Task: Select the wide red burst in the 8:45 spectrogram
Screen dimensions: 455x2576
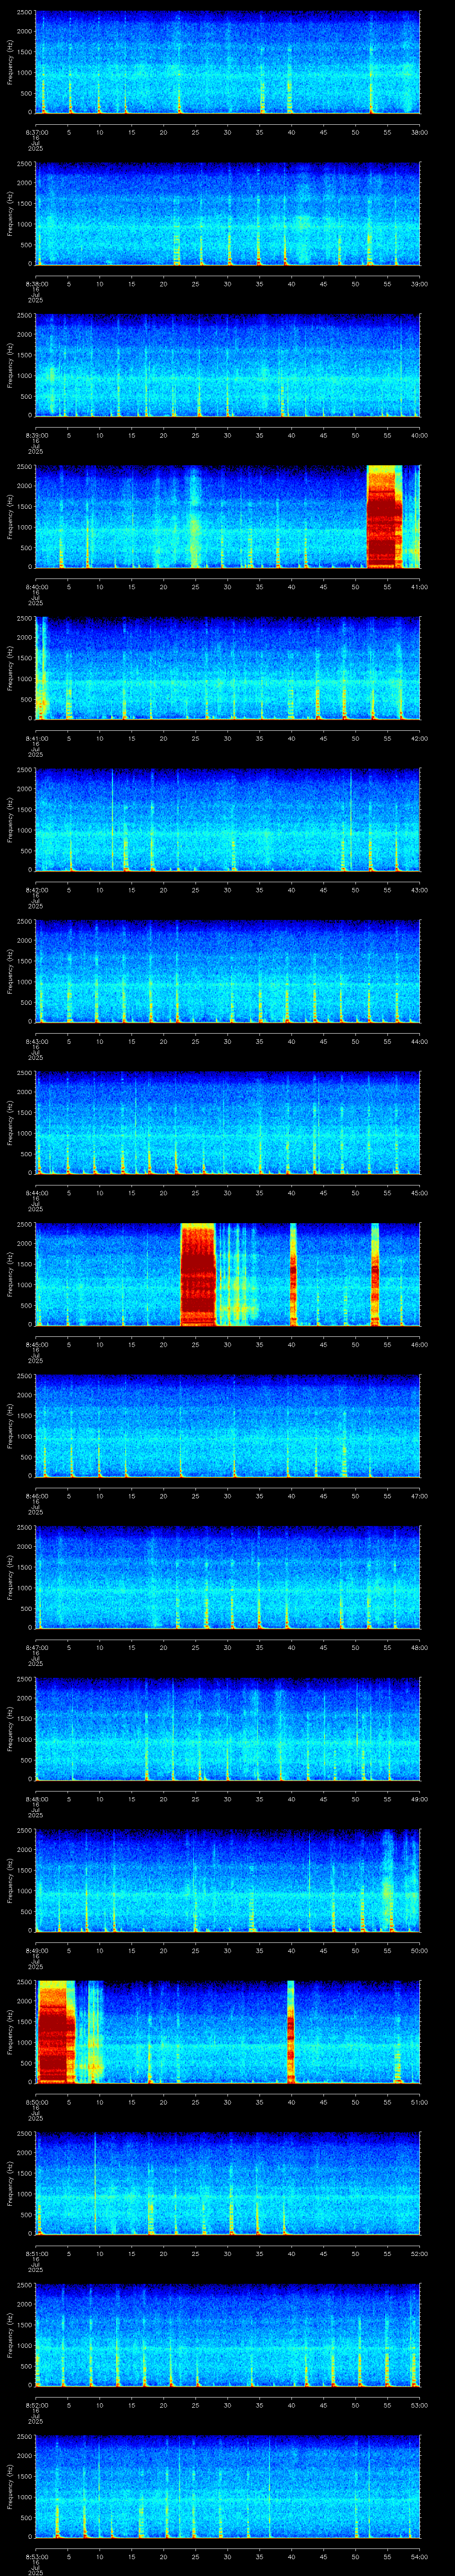Action: pos(198,1274)
